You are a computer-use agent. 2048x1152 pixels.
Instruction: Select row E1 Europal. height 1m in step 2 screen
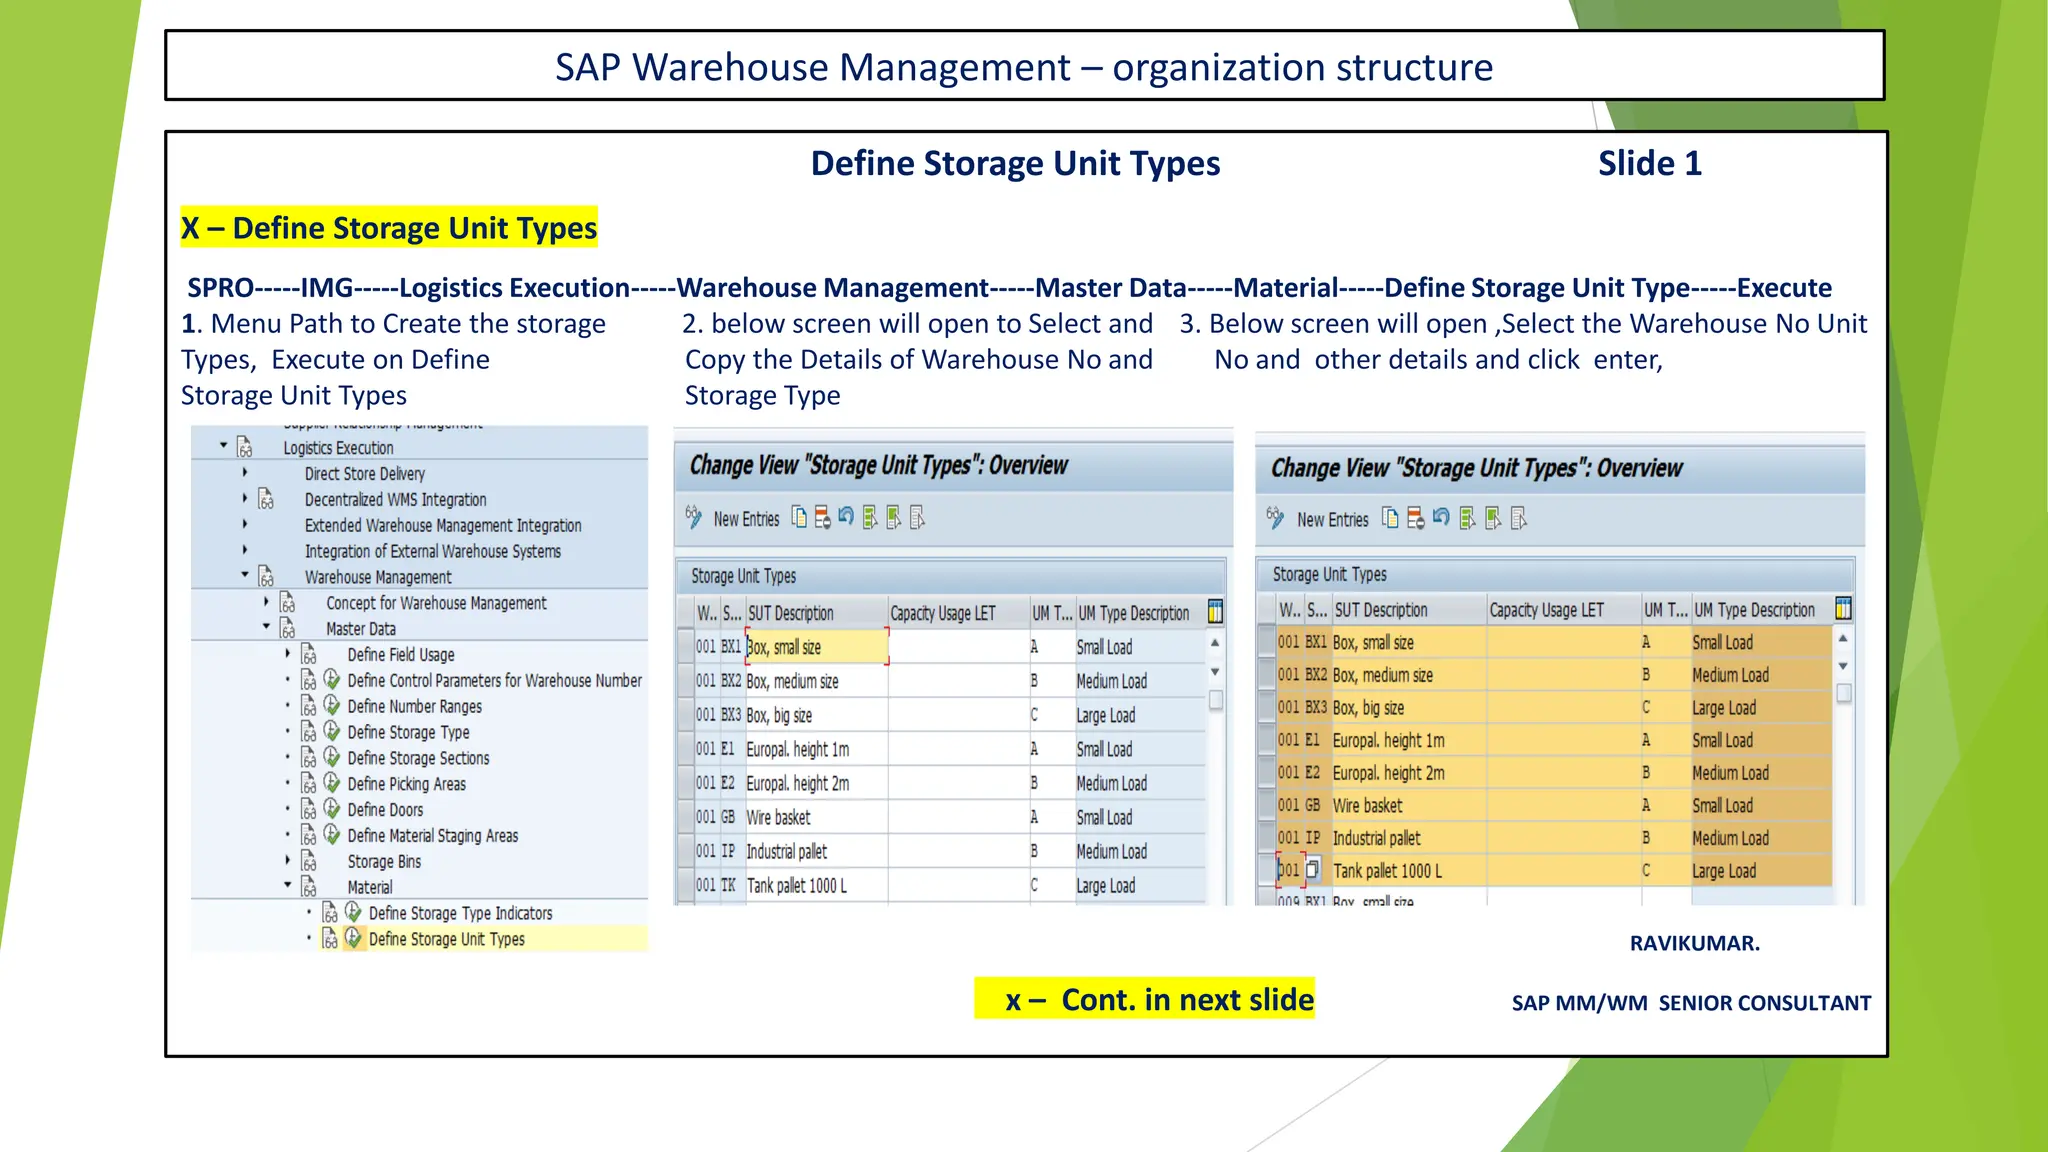[685, 749]
